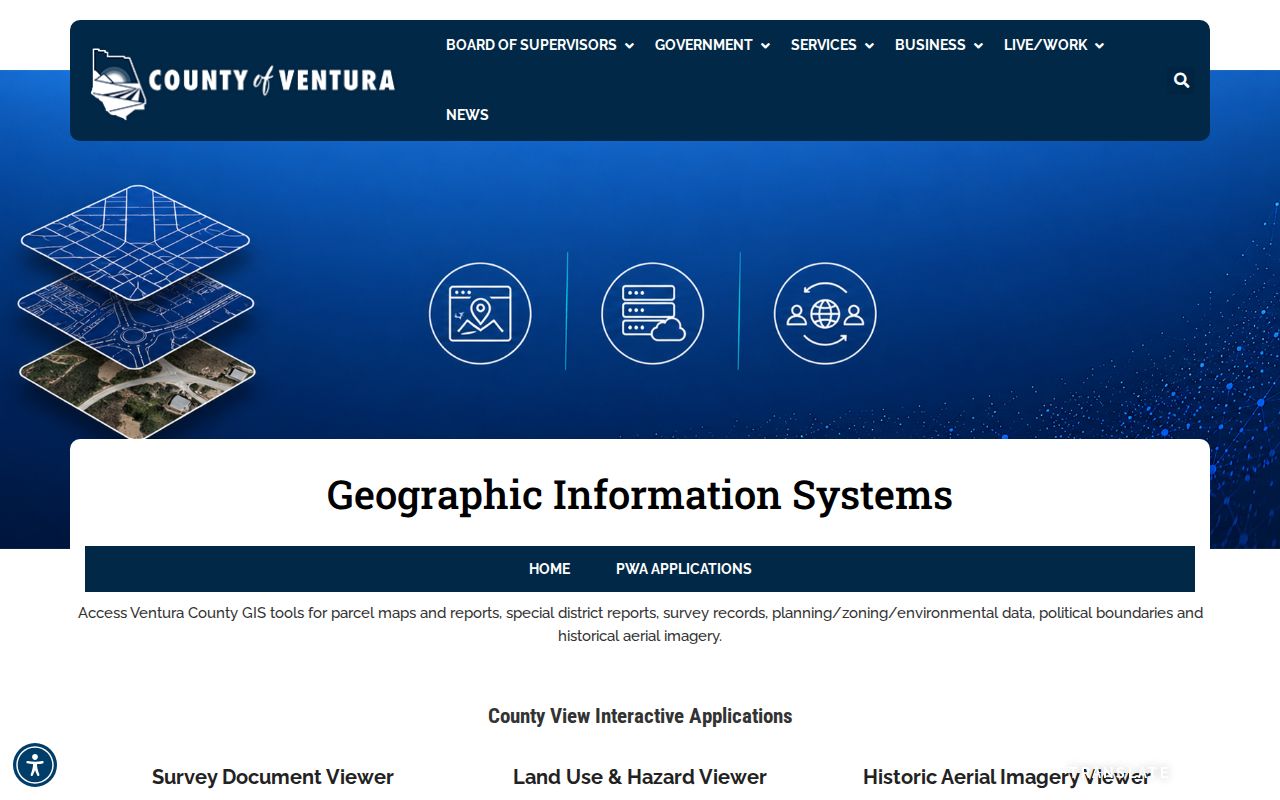
Task: Click the County of Ventura logo
Action: click(243, 83)
